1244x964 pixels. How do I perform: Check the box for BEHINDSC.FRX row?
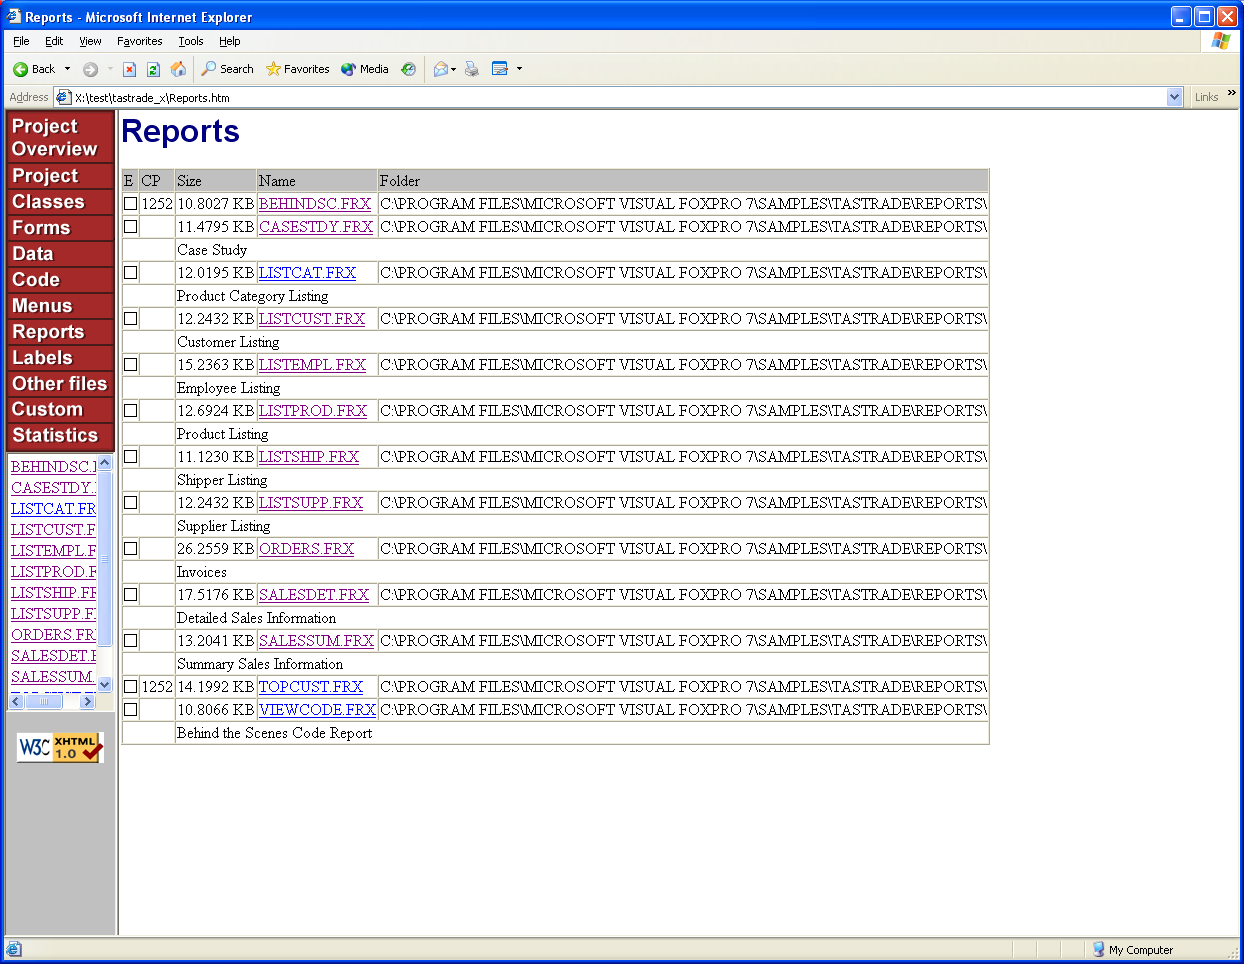(130, 204)
